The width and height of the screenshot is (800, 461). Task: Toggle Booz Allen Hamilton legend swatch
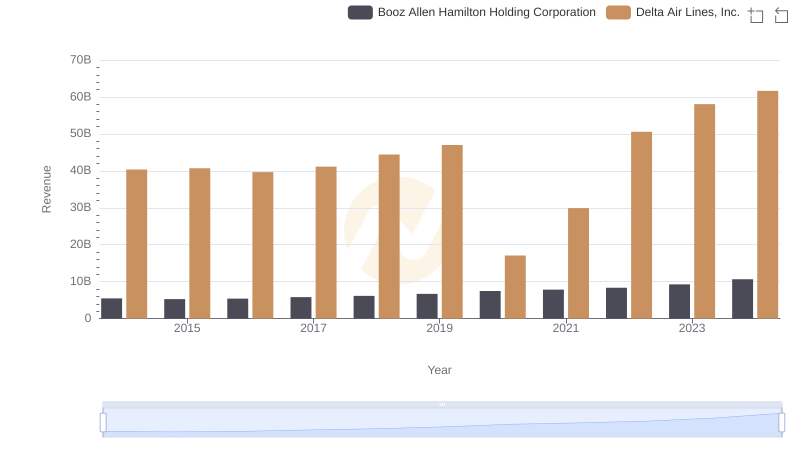[360, 12]
